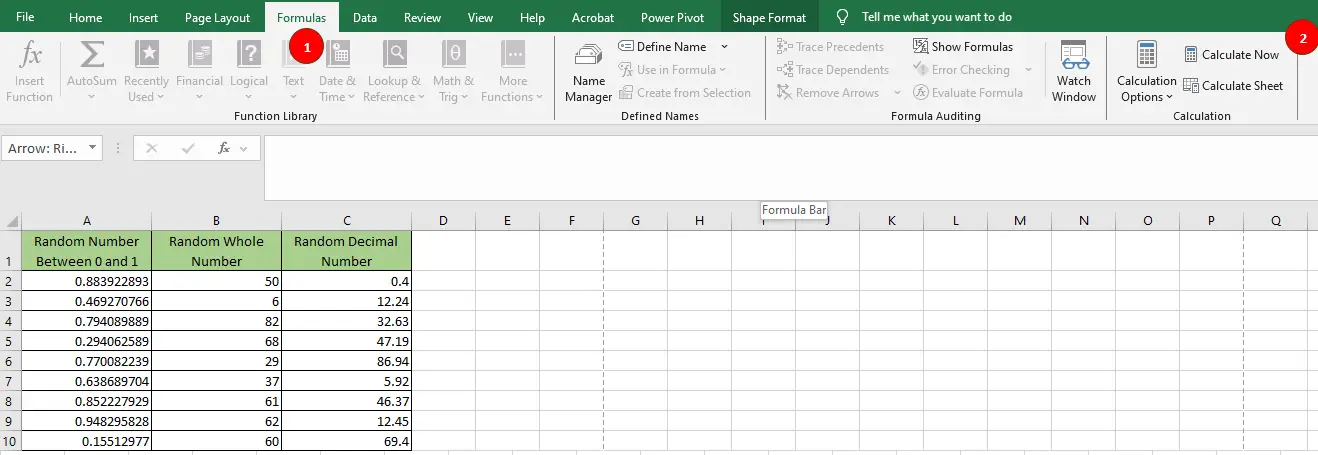The image size is (1318, 455).
Task: Expand the Define Name dropdown arrow
Action: 724,47
